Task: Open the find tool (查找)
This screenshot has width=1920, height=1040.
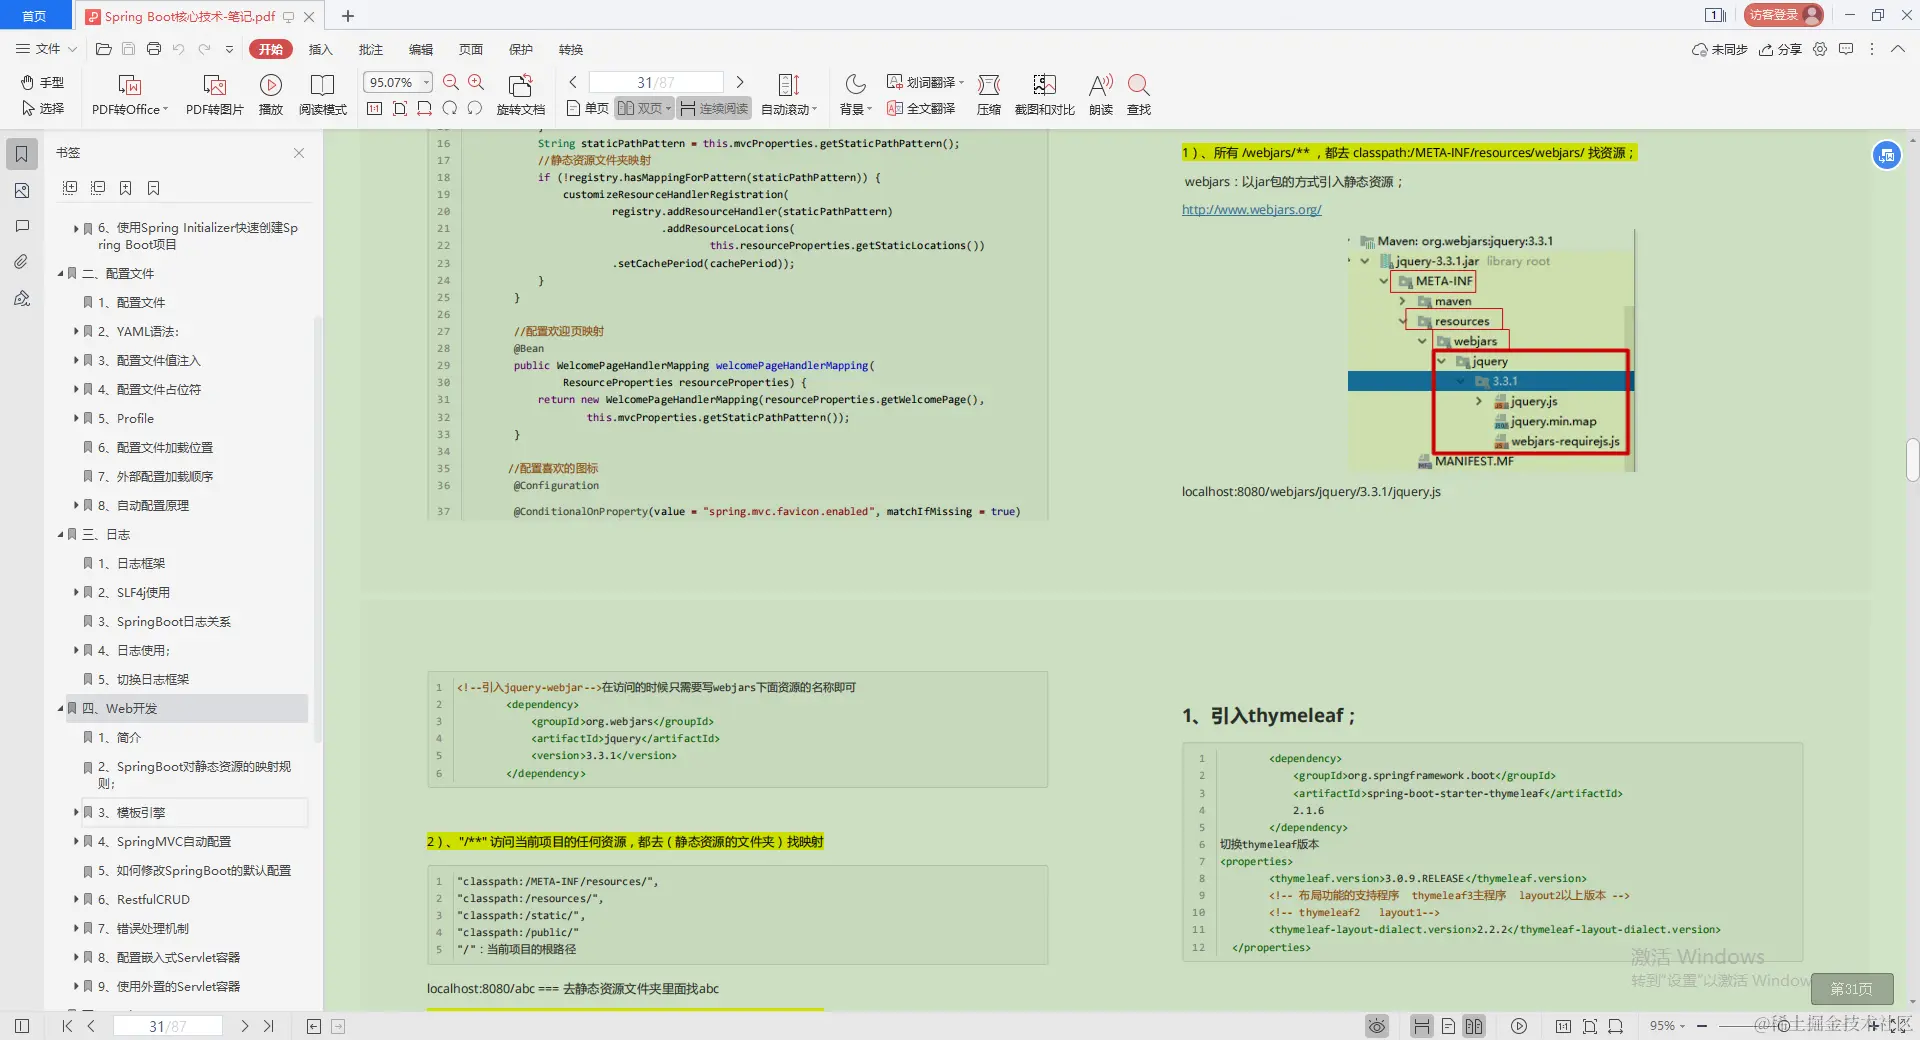Action: (x=1139, y=95)
